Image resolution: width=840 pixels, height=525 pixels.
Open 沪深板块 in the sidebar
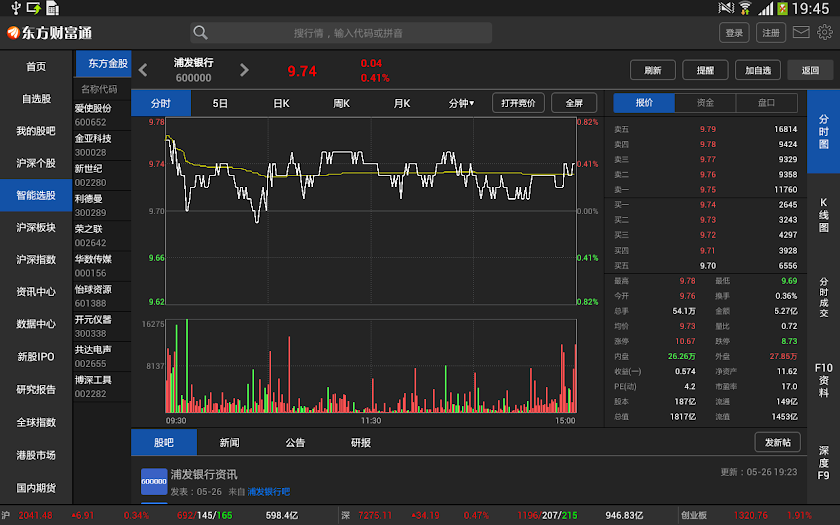pos(36,228)
